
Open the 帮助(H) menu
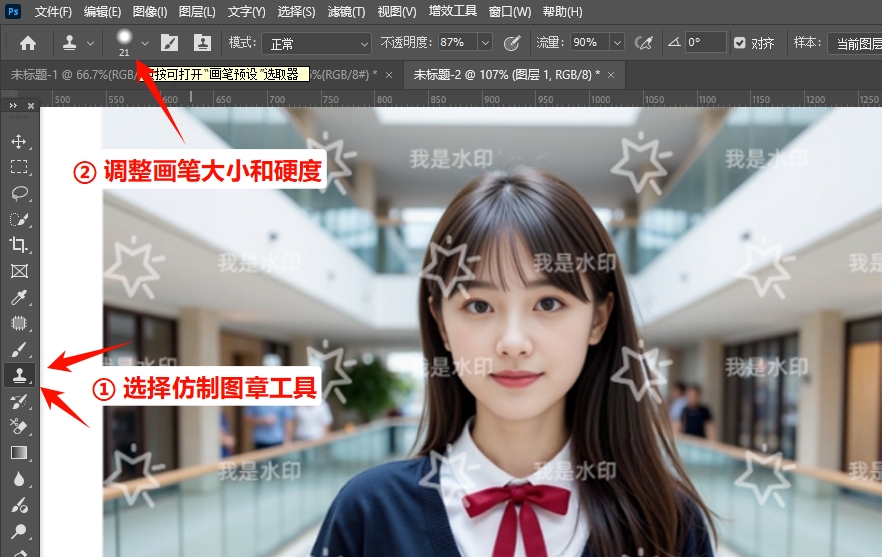coord(562,12)
